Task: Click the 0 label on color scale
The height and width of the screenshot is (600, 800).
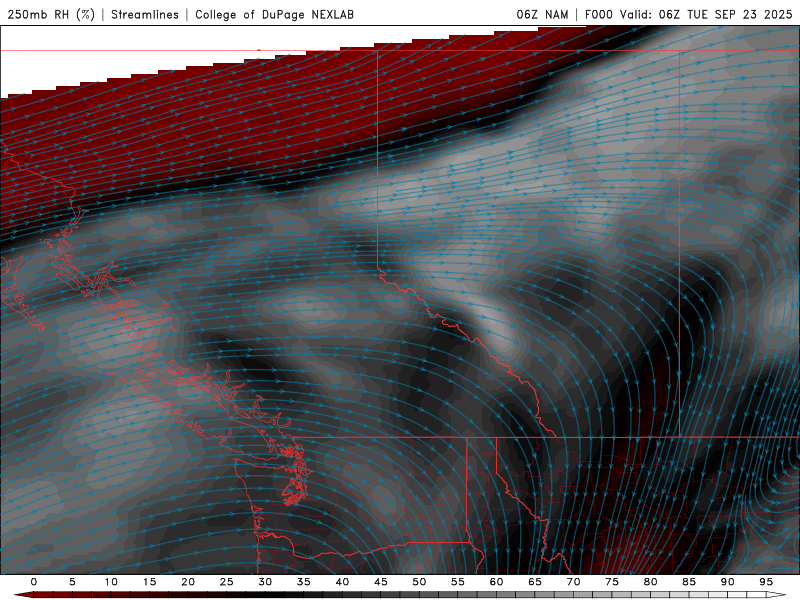Action: (x=34, y=582)
